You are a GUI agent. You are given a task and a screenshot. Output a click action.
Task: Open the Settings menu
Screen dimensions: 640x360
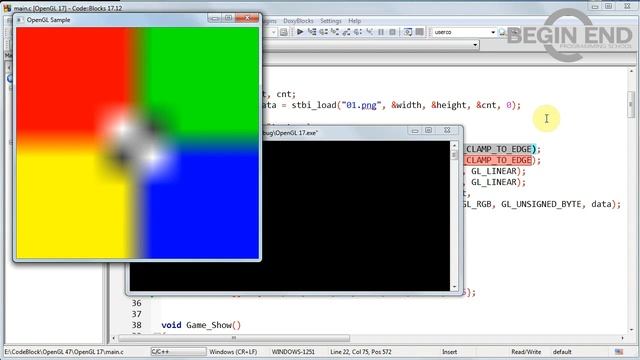(331, 20)
